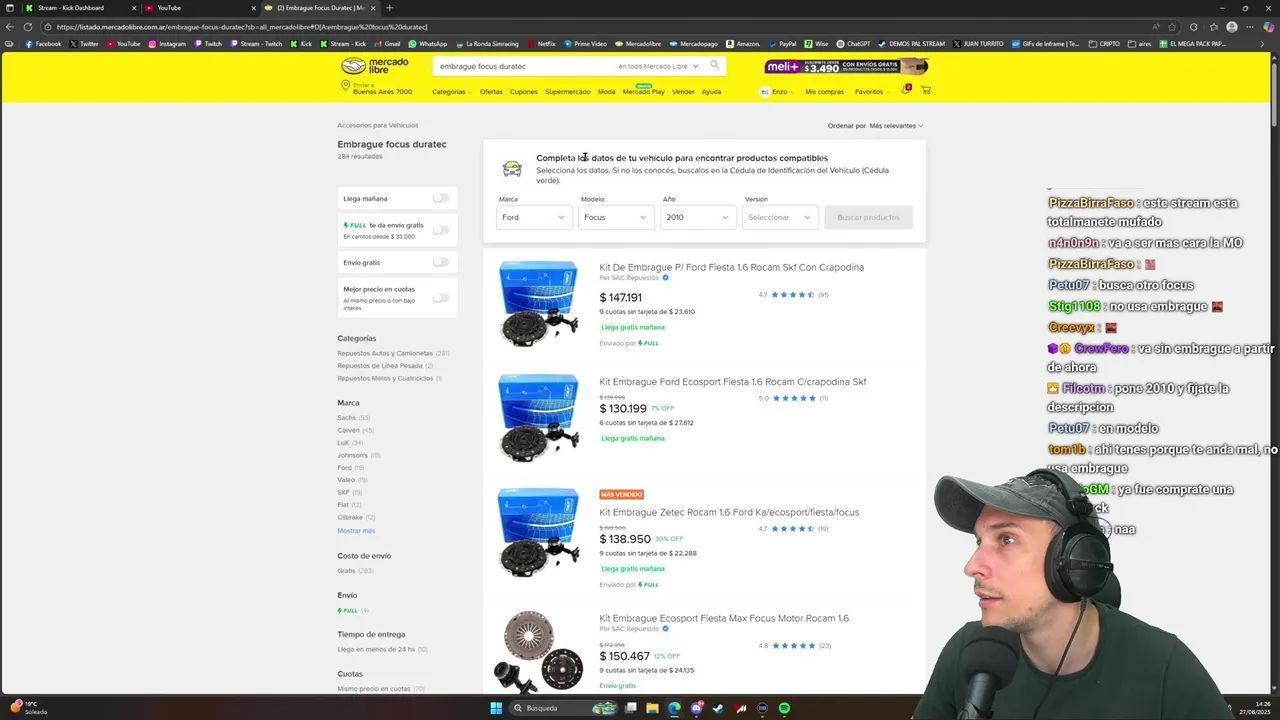Switch to the YouTube tab
The height and width of the screenshot is (720, 1280).
(x=200, y=8)
